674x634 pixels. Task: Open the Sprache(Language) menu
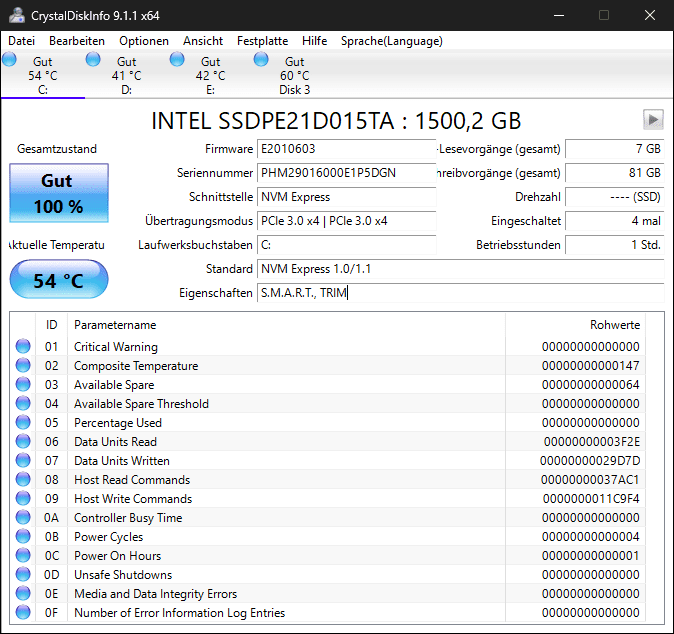392,41
